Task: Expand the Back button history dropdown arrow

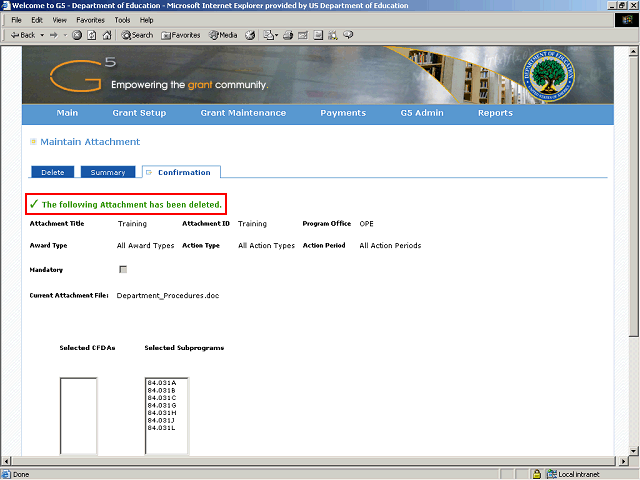Action: 42,36
